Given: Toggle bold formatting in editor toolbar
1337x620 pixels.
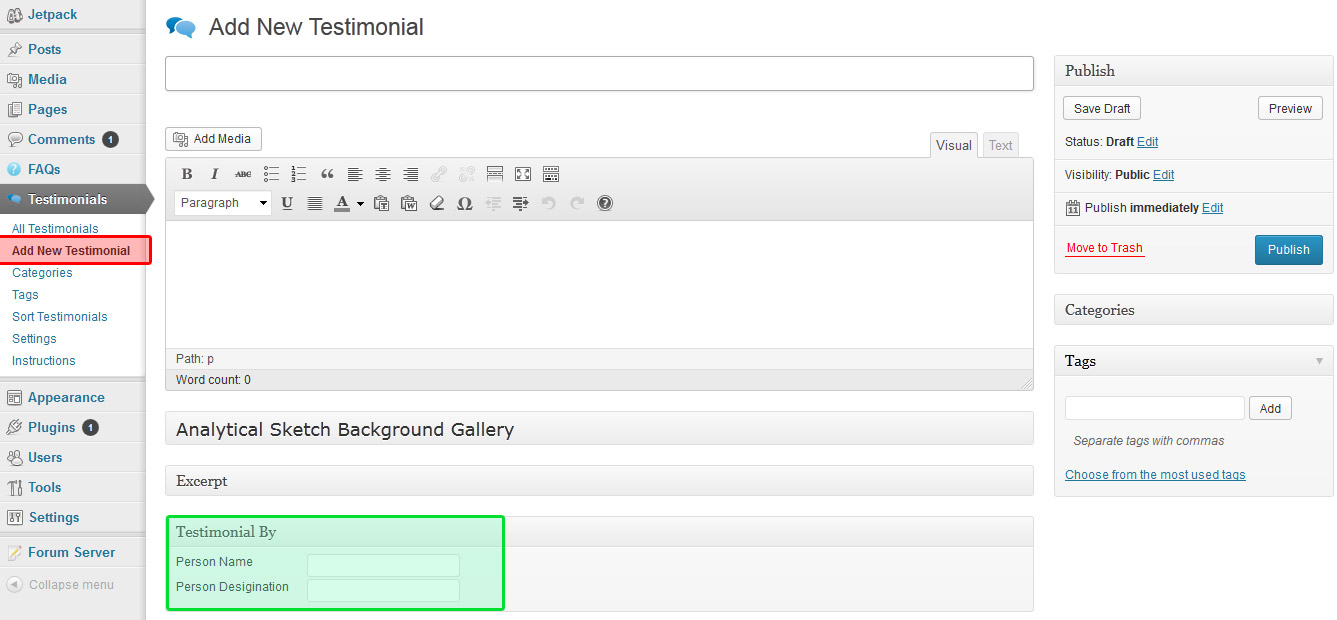Looking at the screenshot, I should [187, 174].
